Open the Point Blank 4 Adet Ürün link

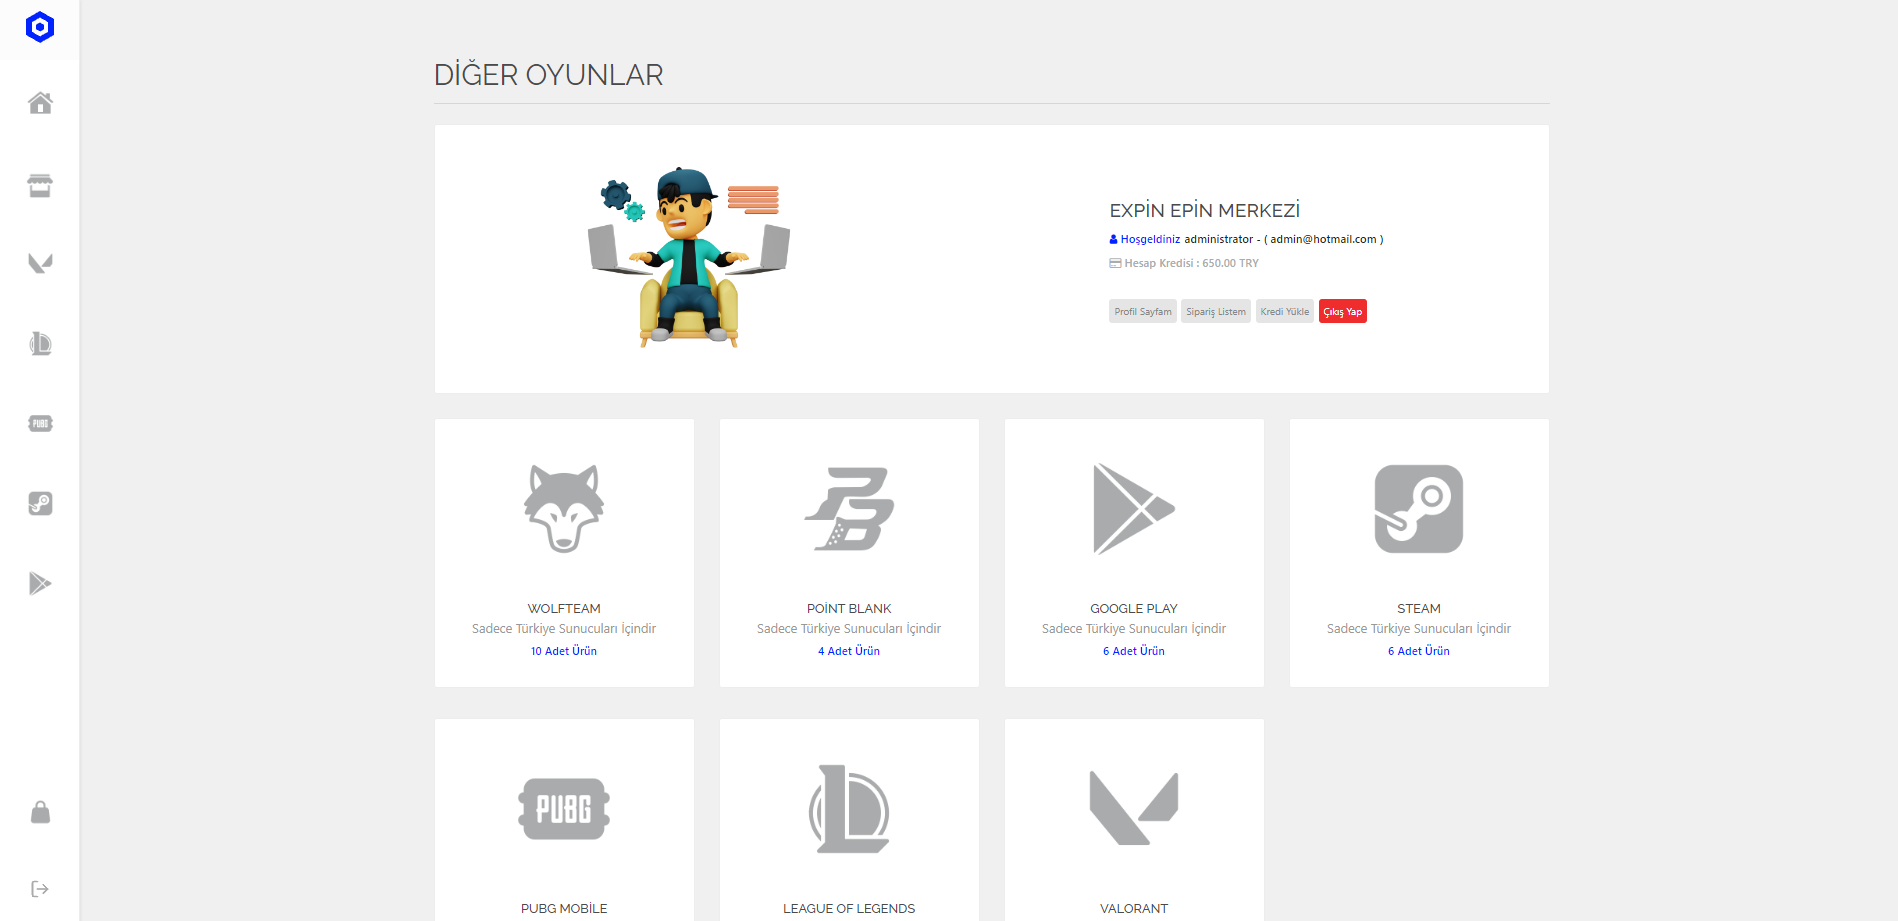(x=849, y=651)
